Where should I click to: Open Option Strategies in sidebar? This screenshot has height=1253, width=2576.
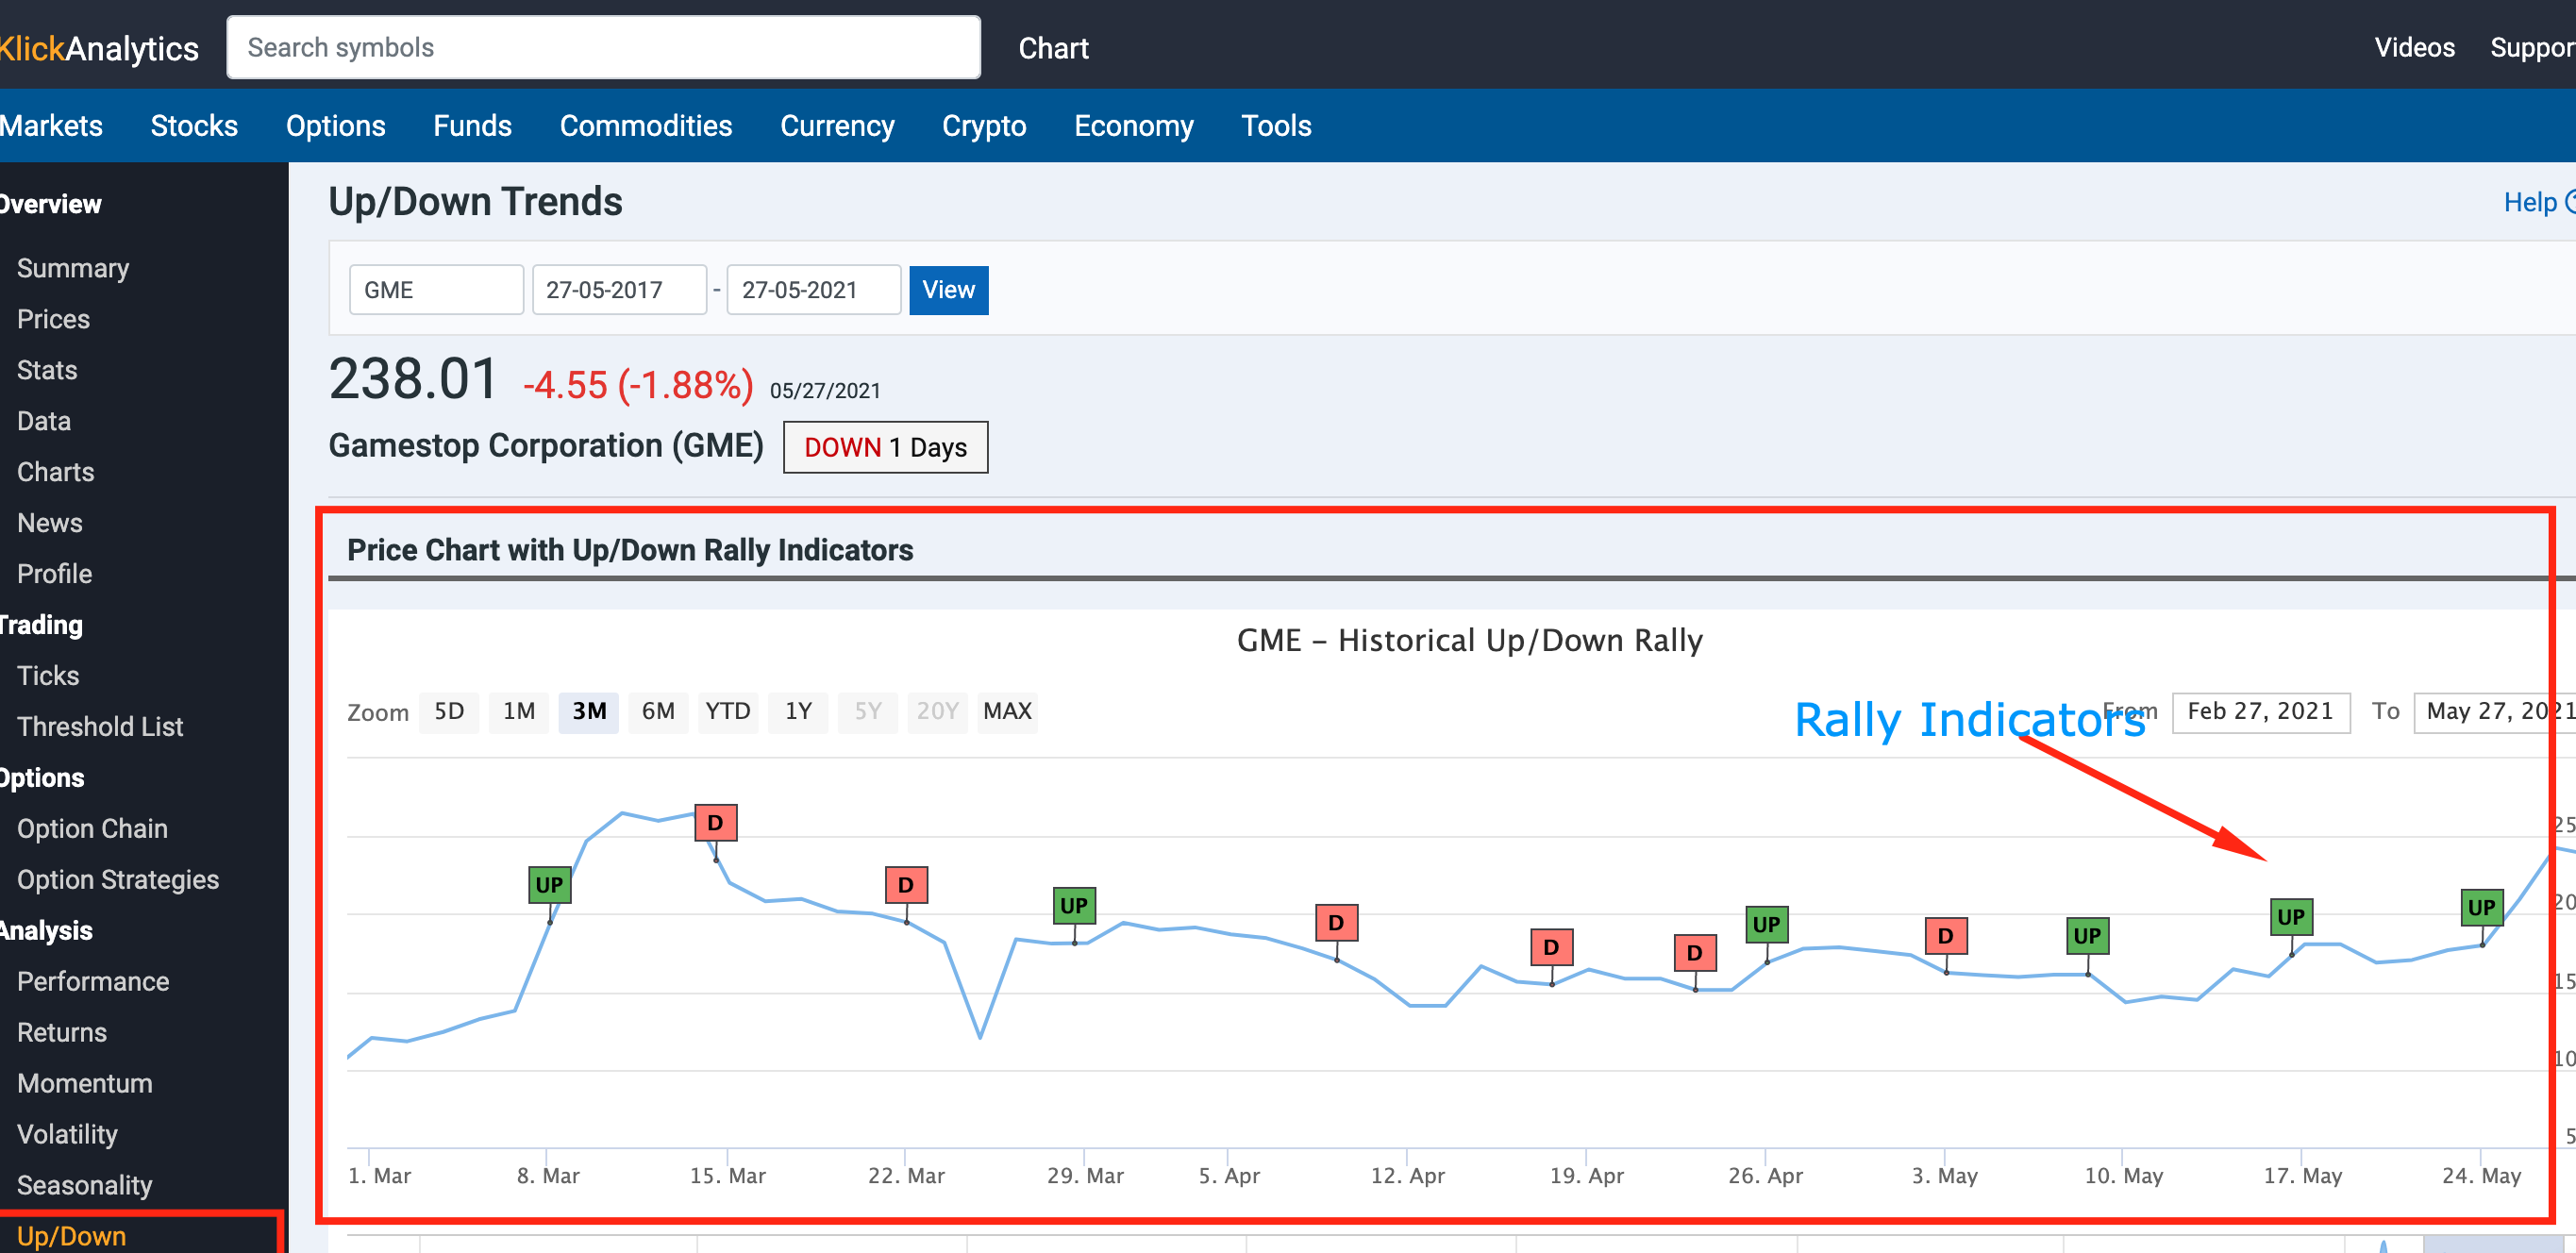(118, 880)
